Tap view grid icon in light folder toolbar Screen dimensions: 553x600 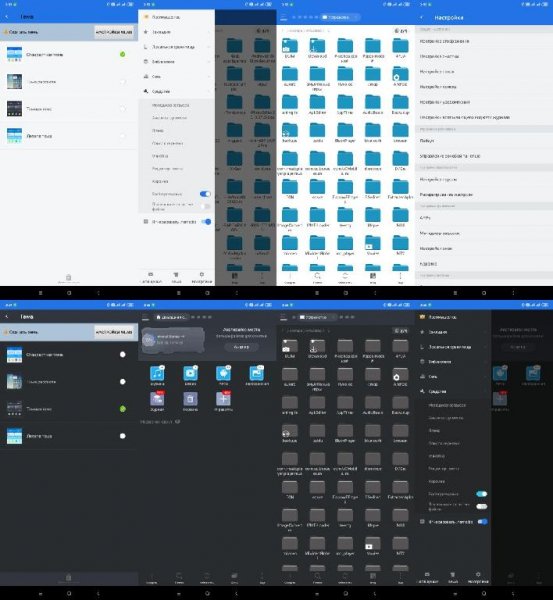(x=373, y=277)
